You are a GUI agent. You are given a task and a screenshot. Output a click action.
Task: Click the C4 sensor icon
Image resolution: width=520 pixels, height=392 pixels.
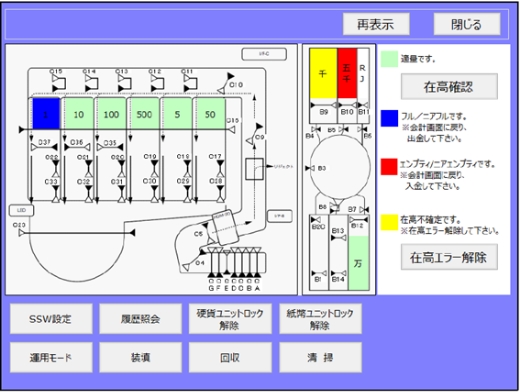click(x=194, y=259)
